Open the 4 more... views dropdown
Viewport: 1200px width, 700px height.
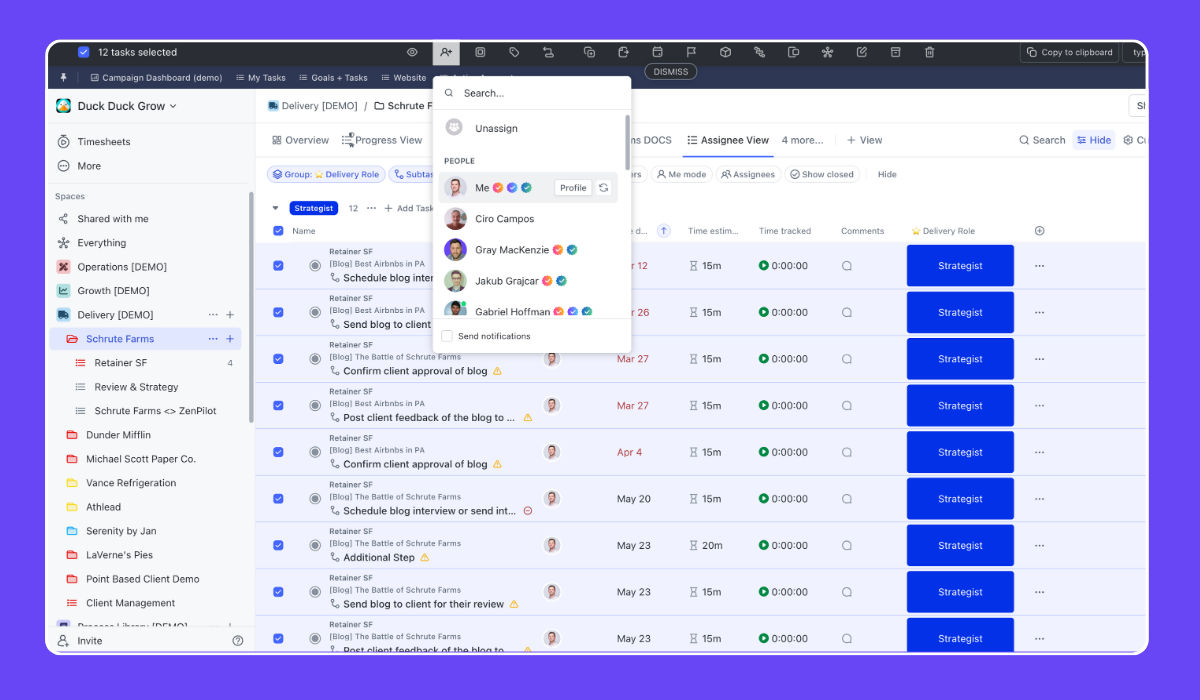tap(802, 140)
